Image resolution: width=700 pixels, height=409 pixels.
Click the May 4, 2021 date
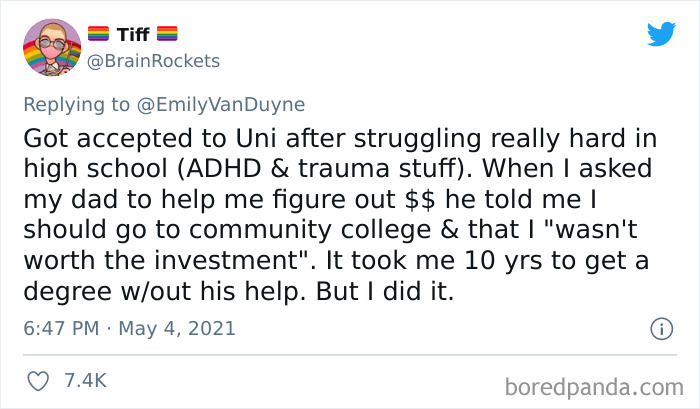click(176, 327)
